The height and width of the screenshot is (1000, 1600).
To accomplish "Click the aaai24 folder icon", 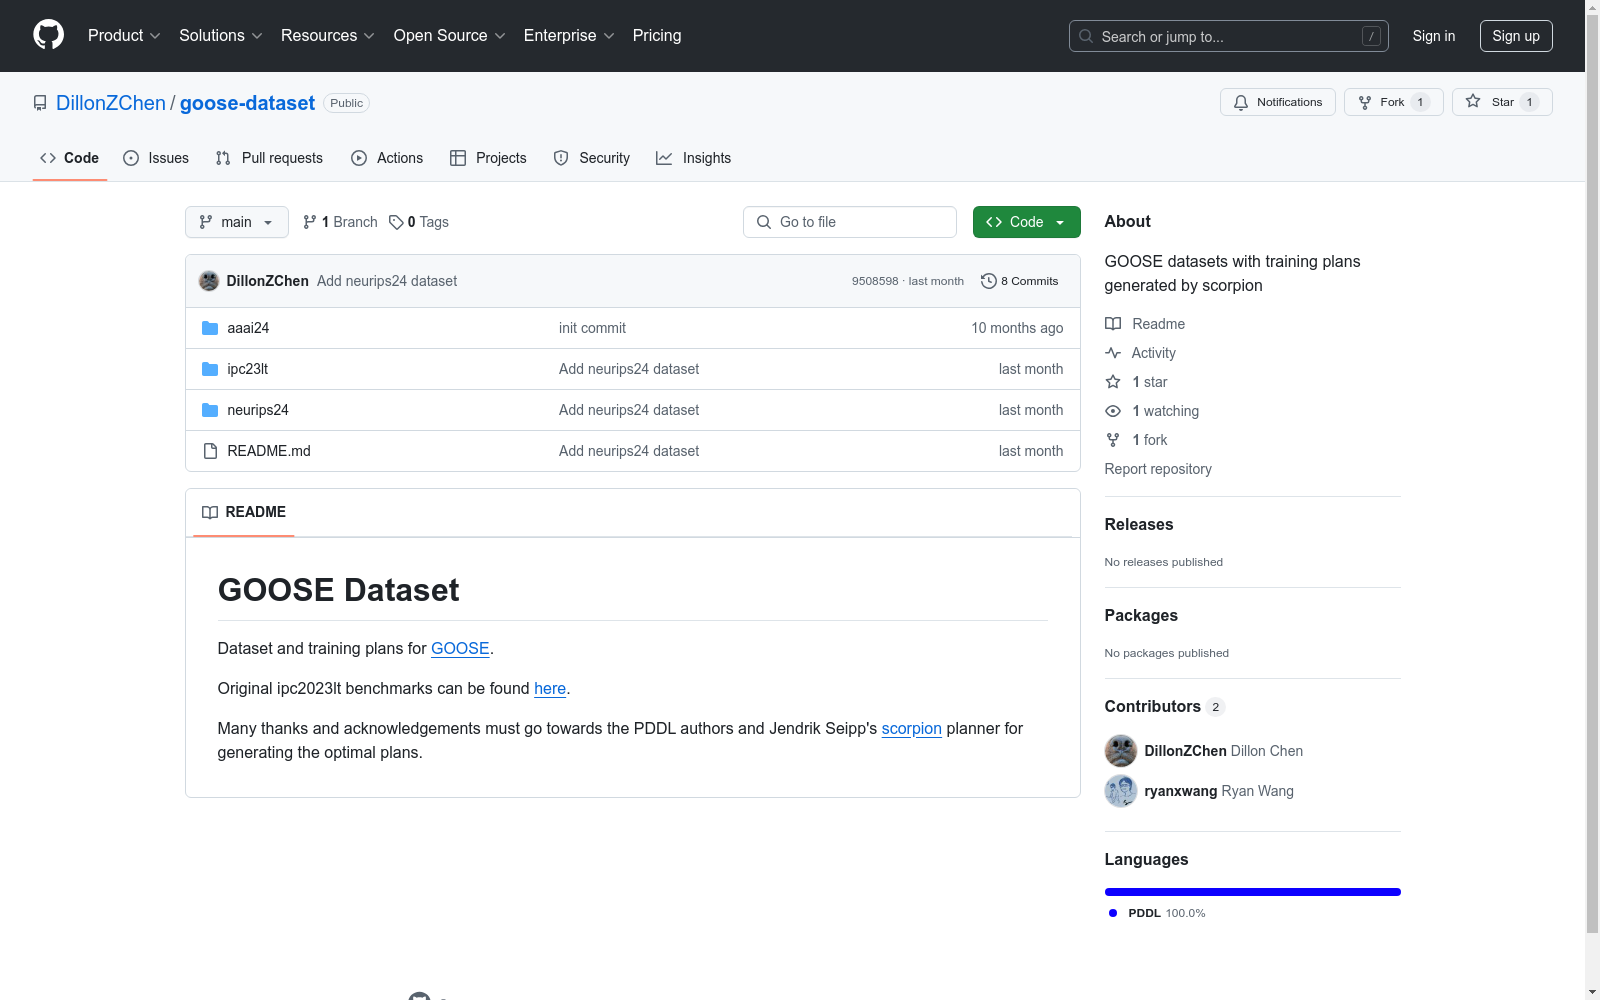I will [x=210, y=328].
